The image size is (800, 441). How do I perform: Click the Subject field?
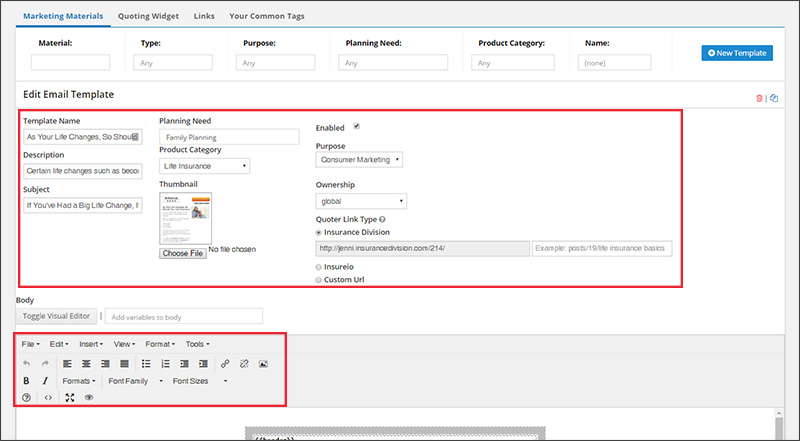click(x=83, y=205)
